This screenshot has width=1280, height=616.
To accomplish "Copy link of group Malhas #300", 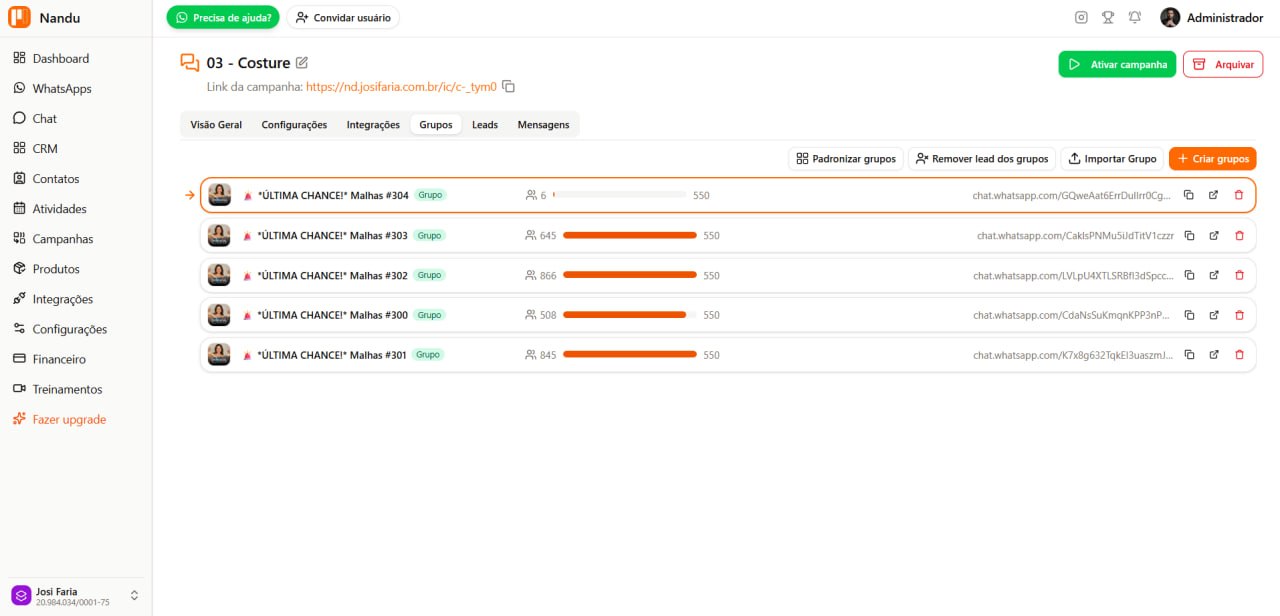I will point(1189,315).
